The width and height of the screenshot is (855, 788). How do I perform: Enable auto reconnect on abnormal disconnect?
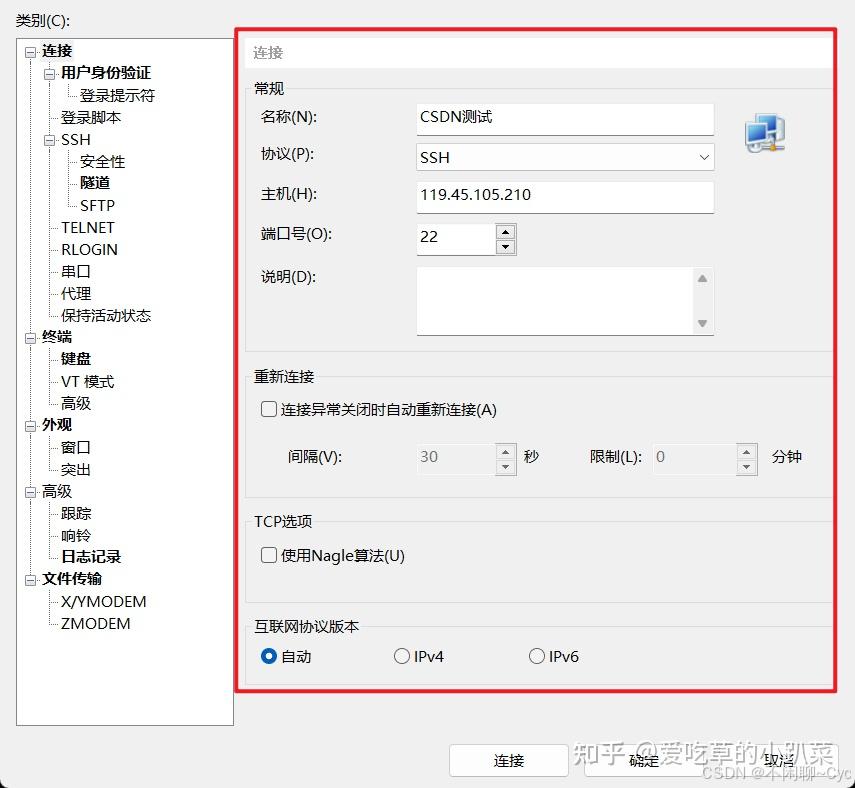(x=269, y=409)
